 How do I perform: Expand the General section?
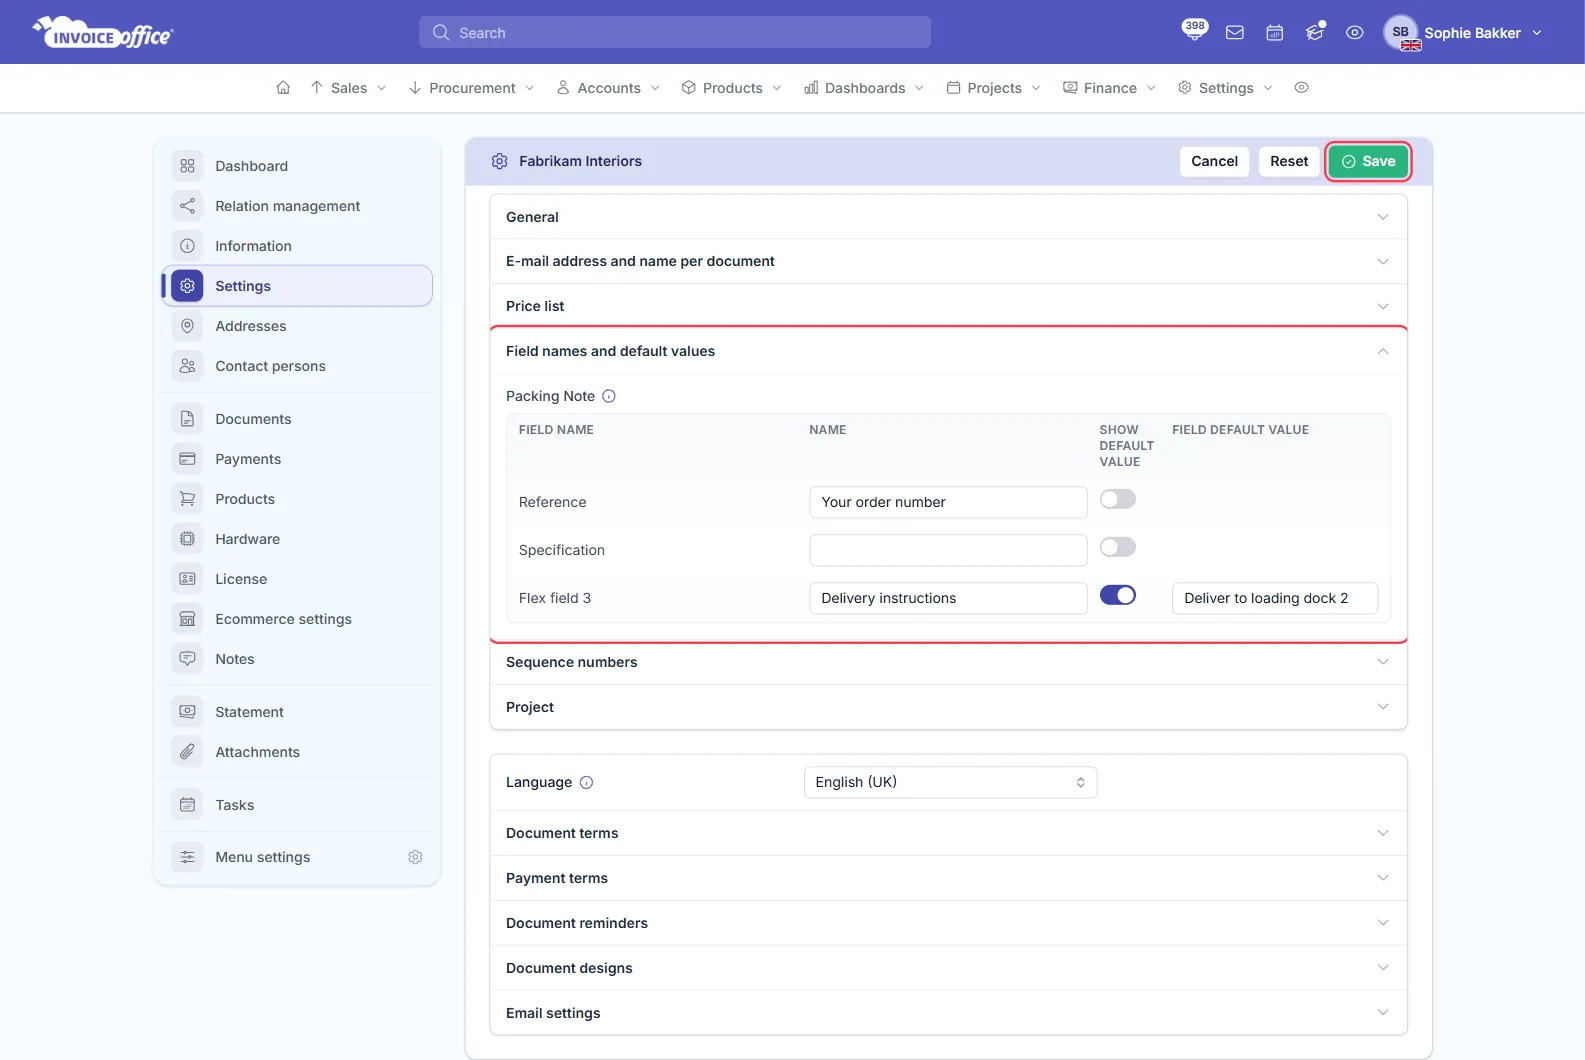coord(948,217)
